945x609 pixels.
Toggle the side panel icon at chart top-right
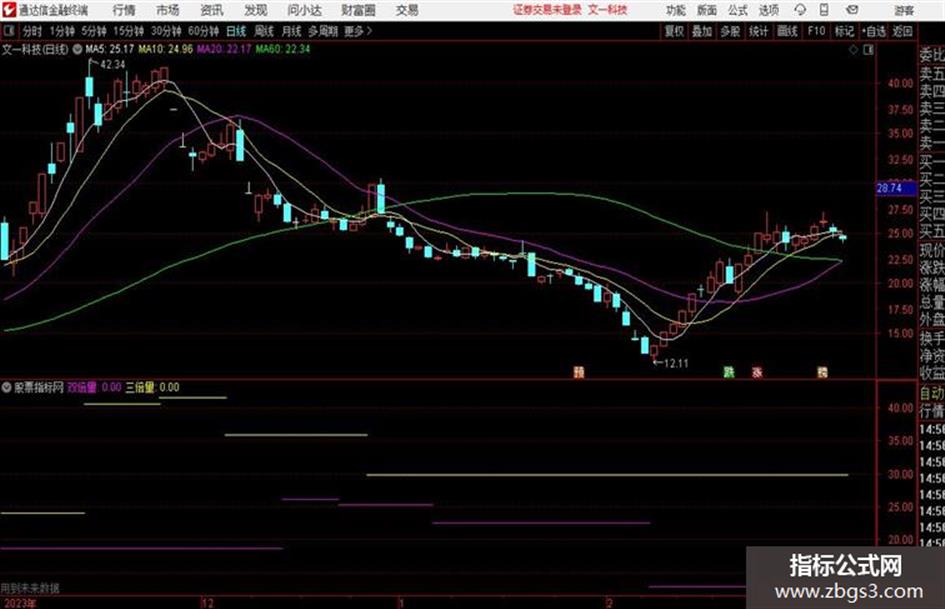(868, 50)
